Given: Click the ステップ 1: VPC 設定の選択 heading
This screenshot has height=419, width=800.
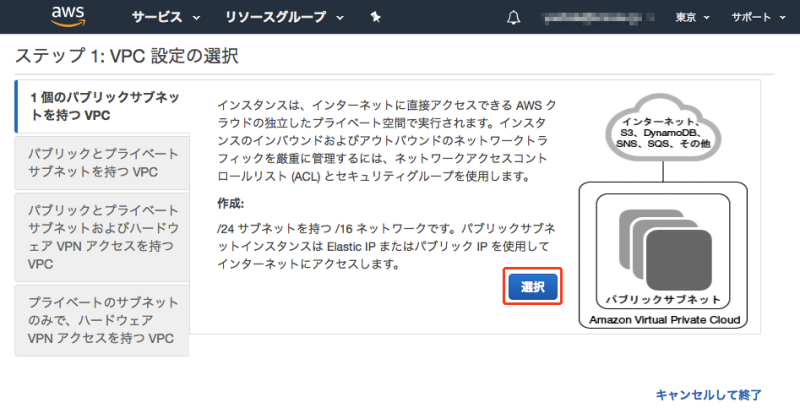Looking at the screenshot, I should tap(127, 56).
